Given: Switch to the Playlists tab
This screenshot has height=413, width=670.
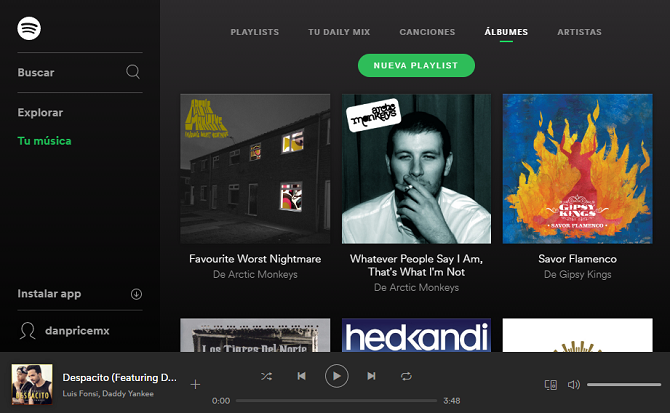Looking at the screenshot, I should (x=255, y=32).
